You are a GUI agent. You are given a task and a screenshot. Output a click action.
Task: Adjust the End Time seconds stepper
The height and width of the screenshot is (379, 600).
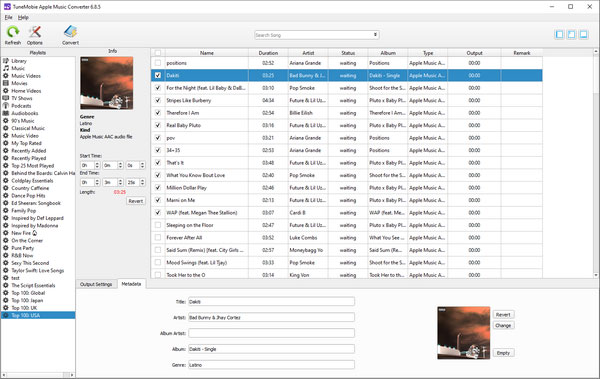pos(142,182)
